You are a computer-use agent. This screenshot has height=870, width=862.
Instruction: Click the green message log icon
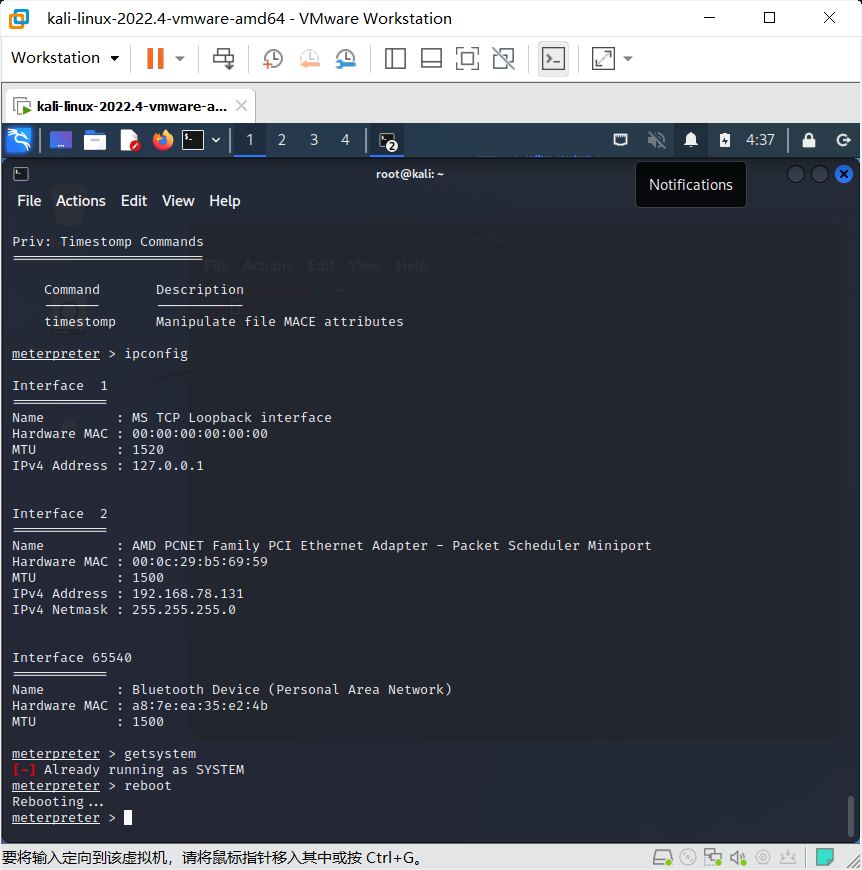click(825, 857)
